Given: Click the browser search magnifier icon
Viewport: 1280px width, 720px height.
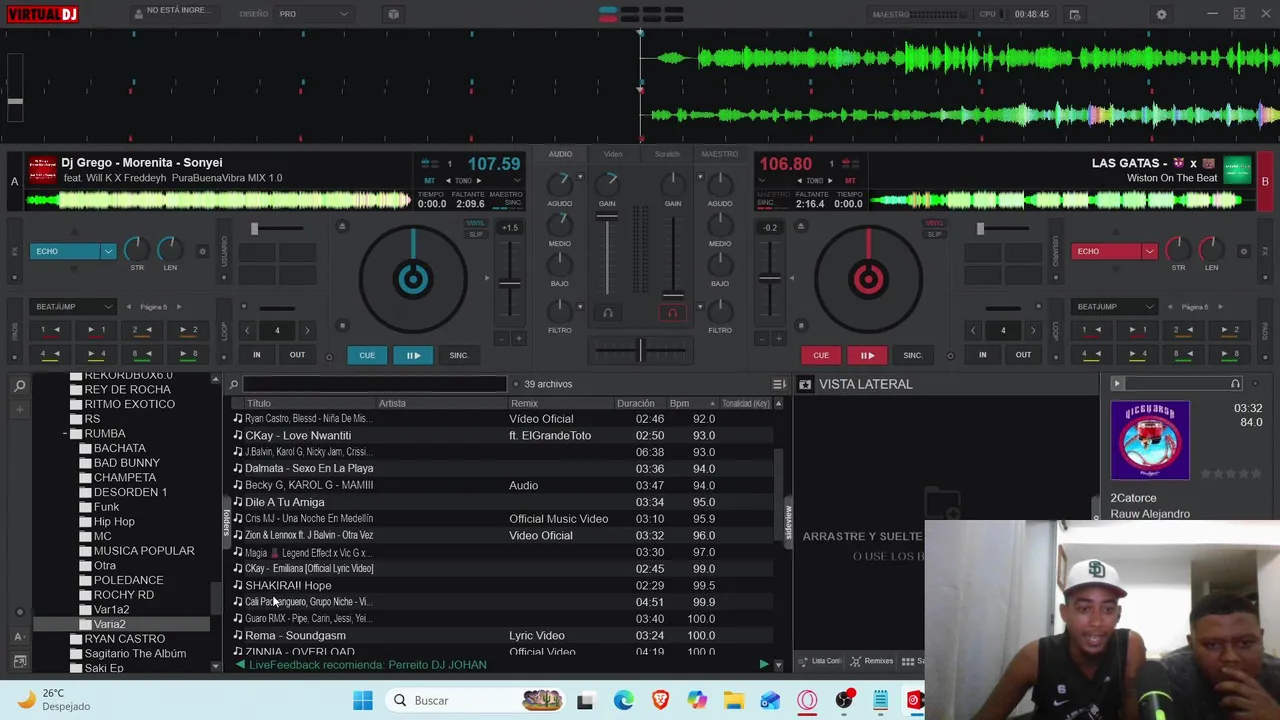Looking at the screenshot, I should tap(234, 384).
